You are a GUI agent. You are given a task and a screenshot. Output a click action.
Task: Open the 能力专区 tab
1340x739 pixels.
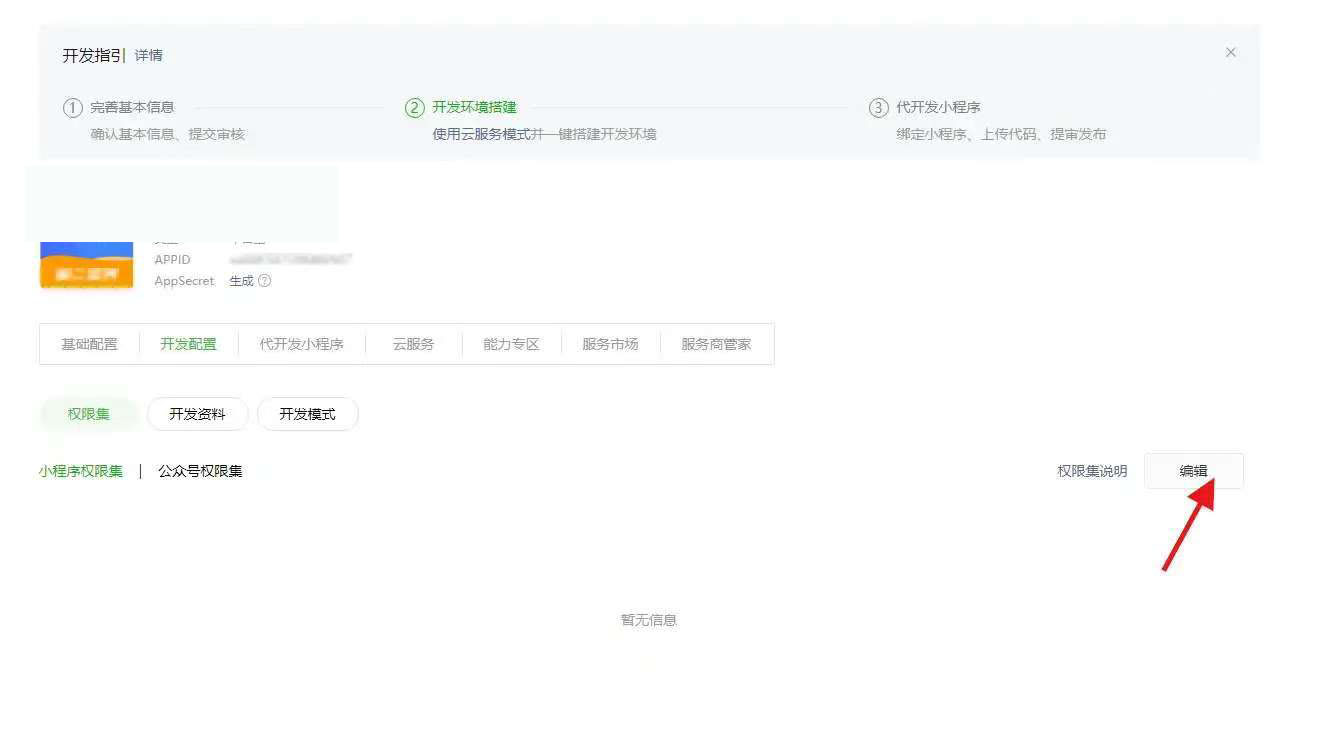pyautogui.click(x=511, y=344)
